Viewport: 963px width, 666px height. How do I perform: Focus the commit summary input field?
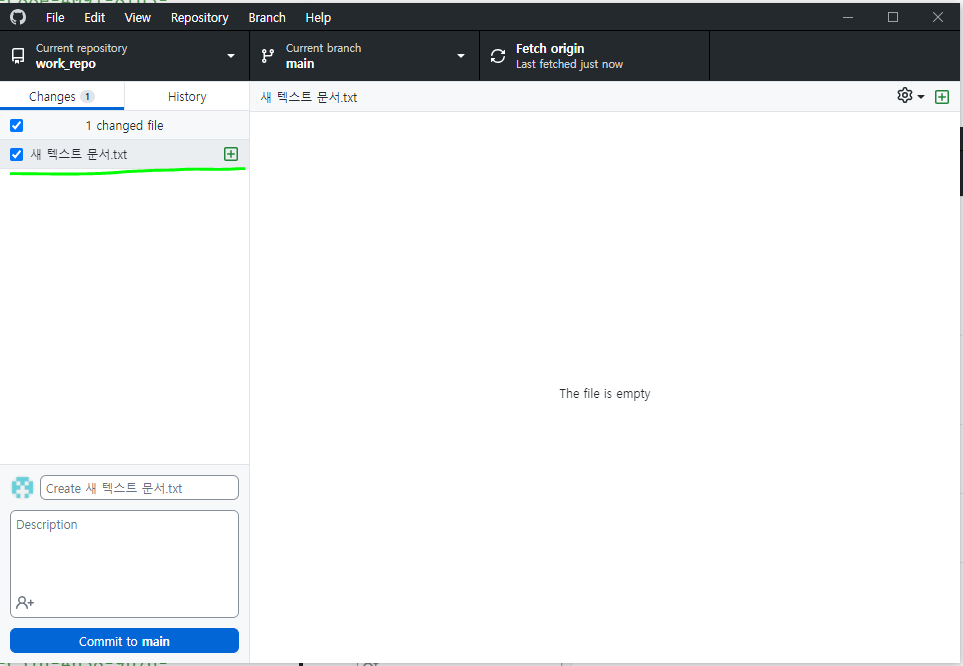[139, 488]
